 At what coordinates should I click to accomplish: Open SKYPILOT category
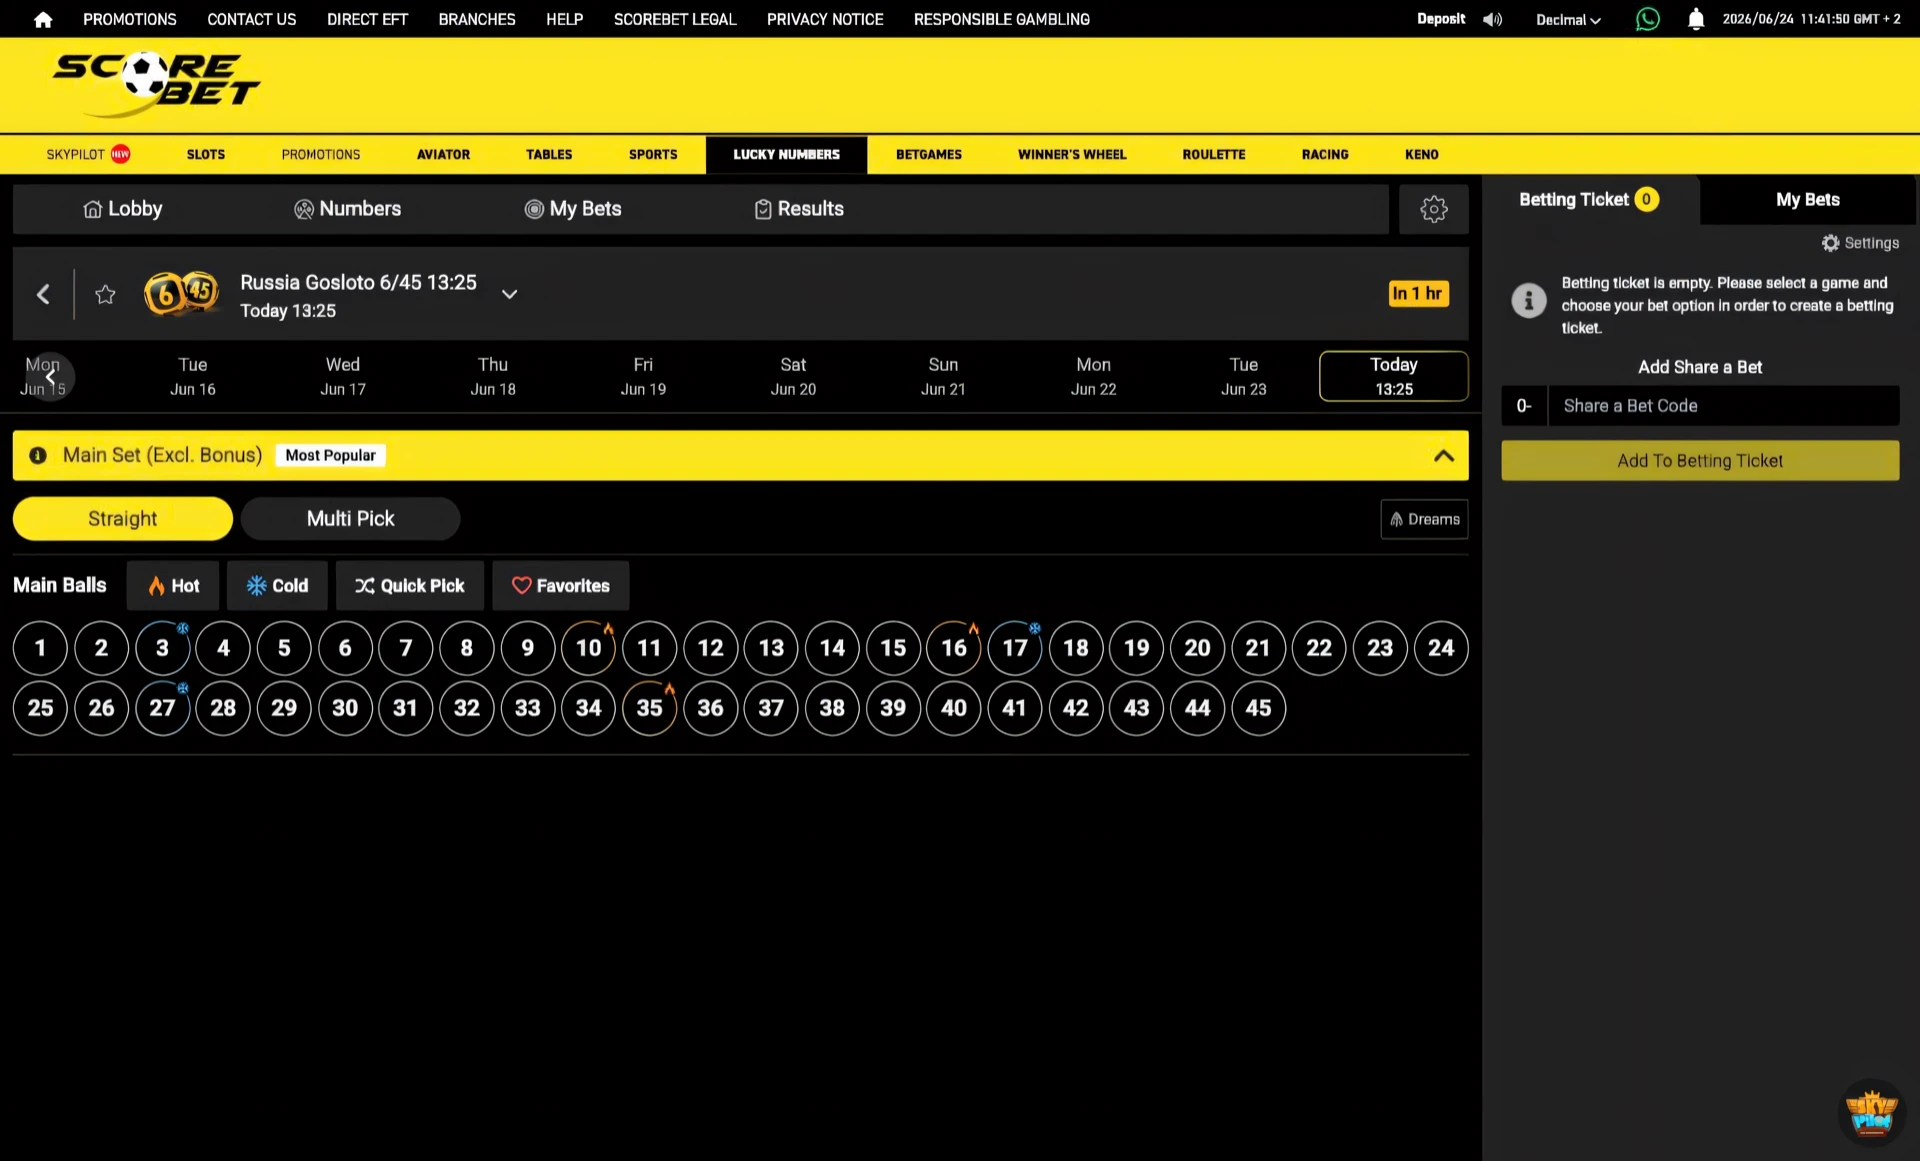point(88,154)
